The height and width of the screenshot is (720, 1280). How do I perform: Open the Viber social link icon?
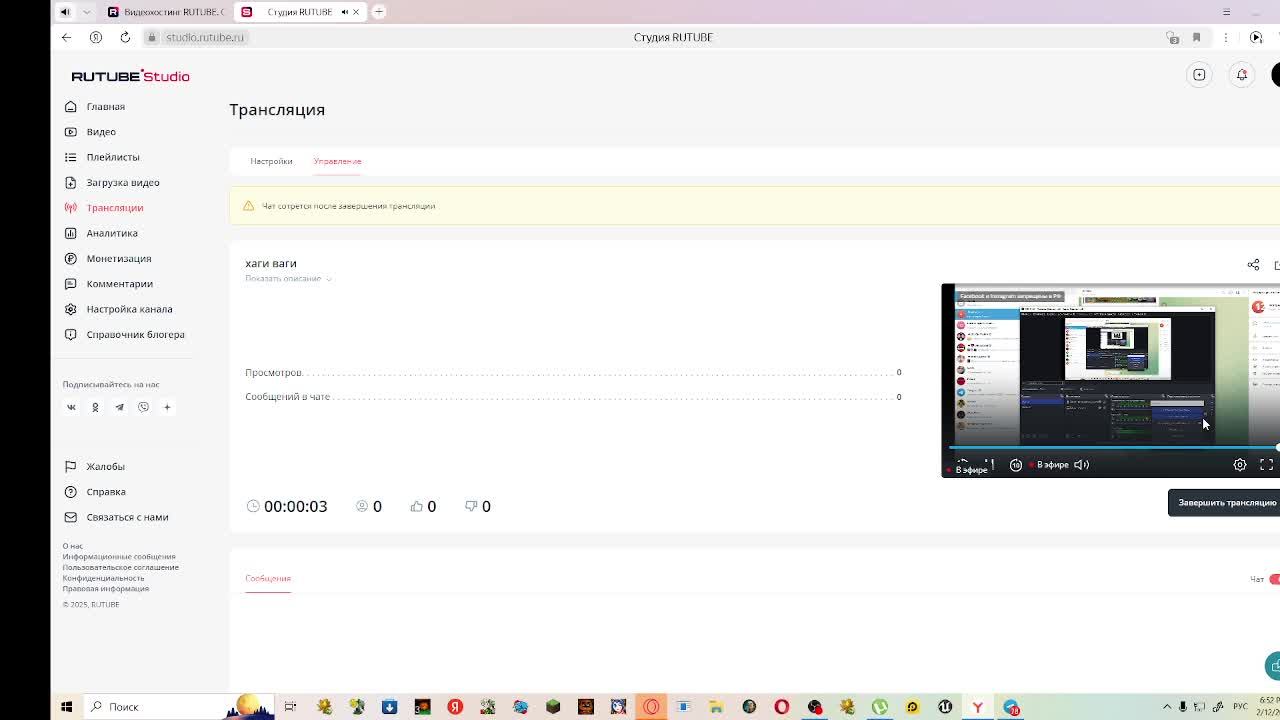tap(143, 407)
